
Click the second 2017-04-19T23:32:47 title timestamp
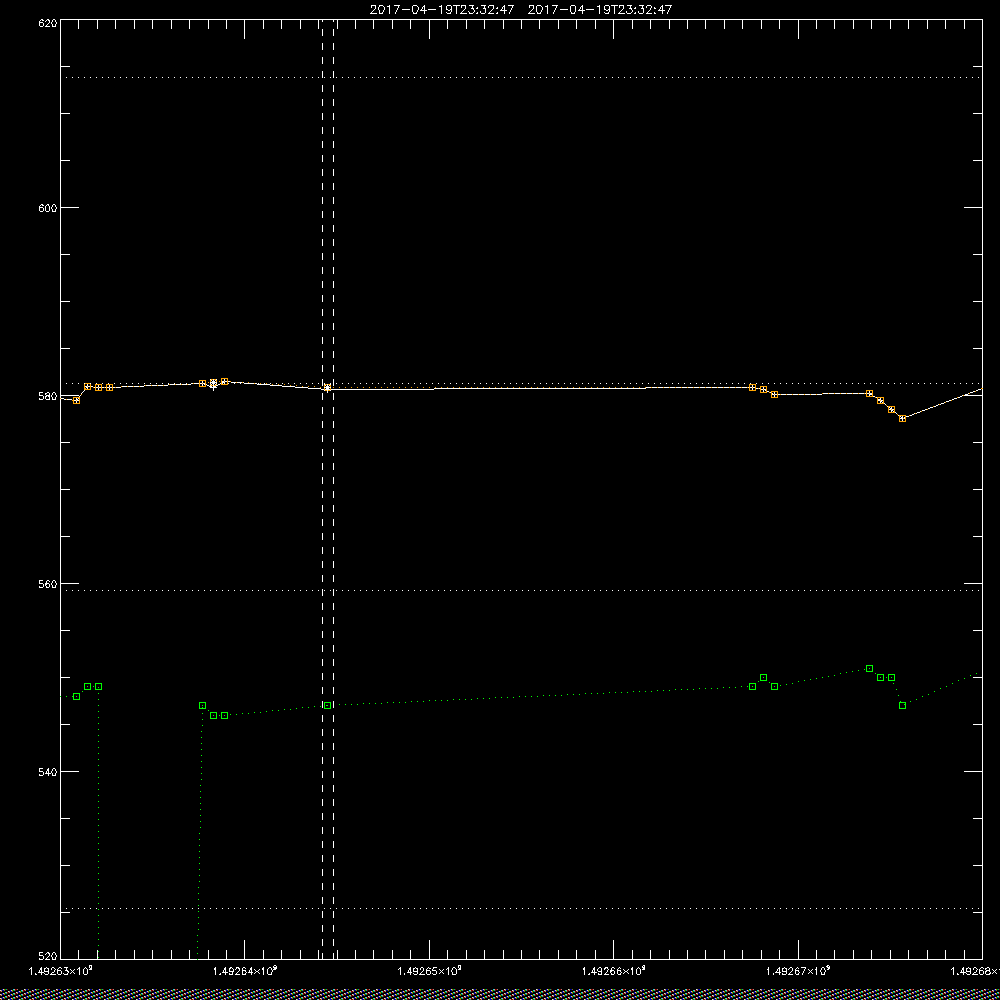tap(600, 10)
